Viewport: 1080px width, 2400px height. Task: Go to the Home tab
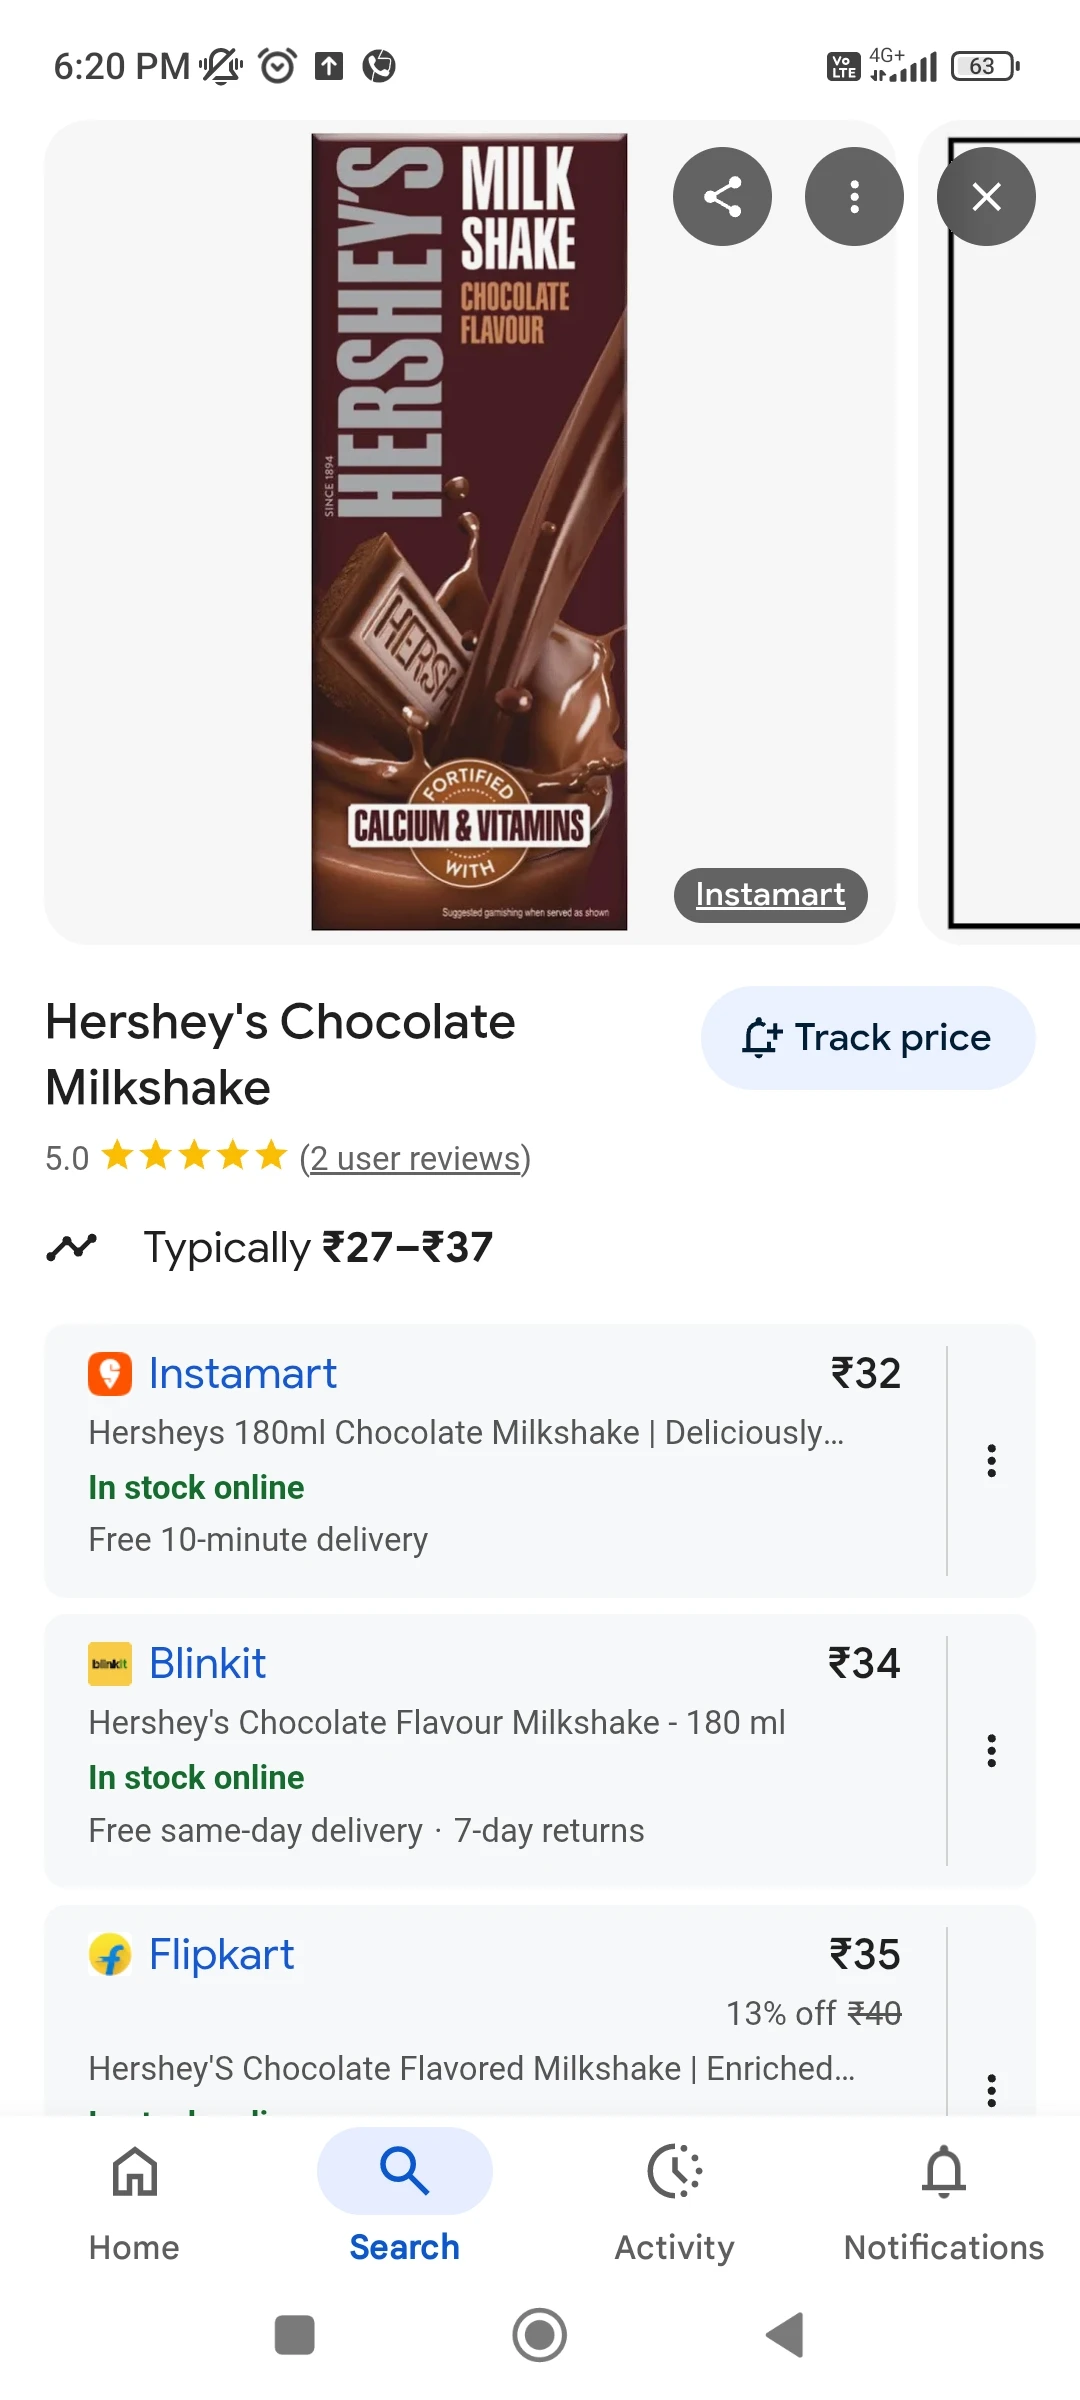click(134, 2197)
